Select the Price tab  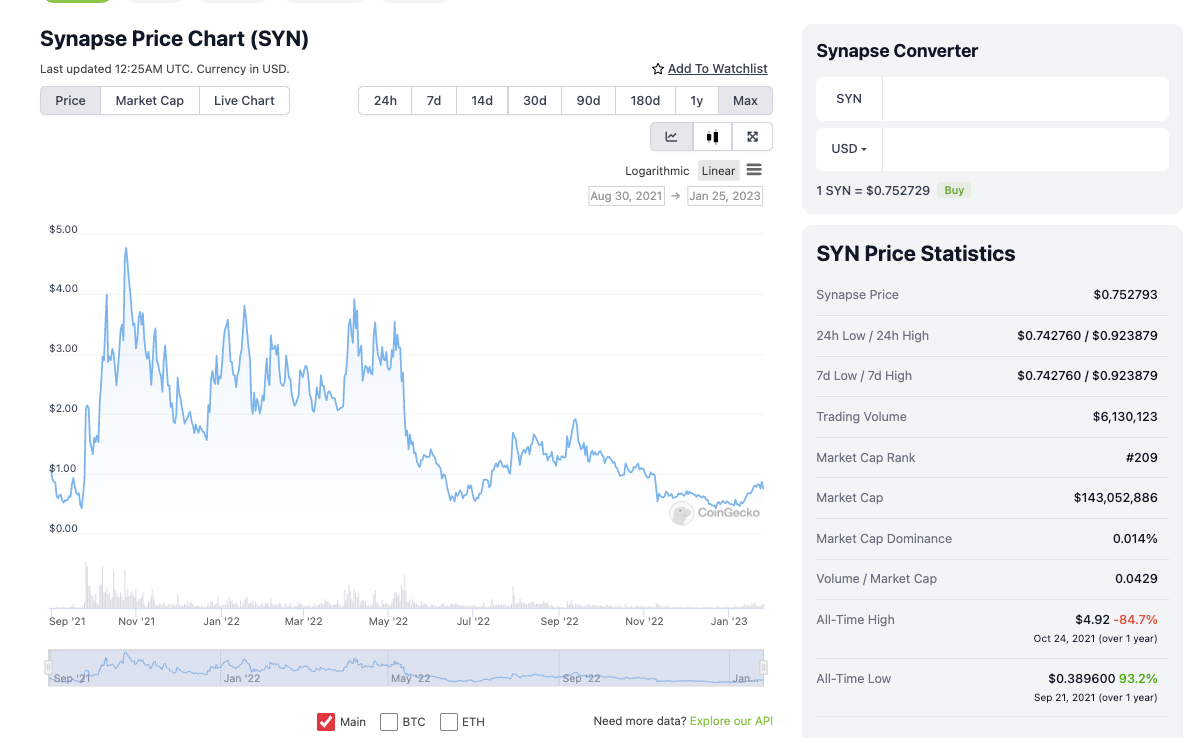pyautogui.click(x=70, y=101)
